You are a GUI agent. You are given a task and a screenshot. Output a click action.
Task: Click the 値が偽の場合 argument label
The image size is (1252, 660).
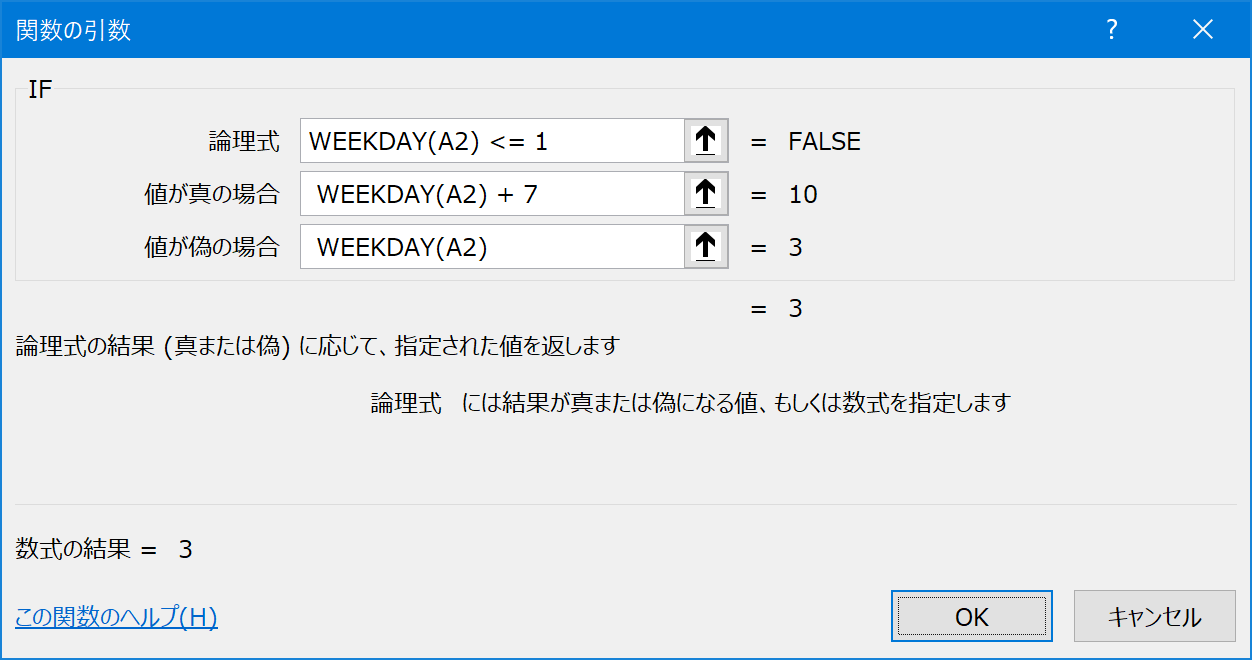coord(212,247)
